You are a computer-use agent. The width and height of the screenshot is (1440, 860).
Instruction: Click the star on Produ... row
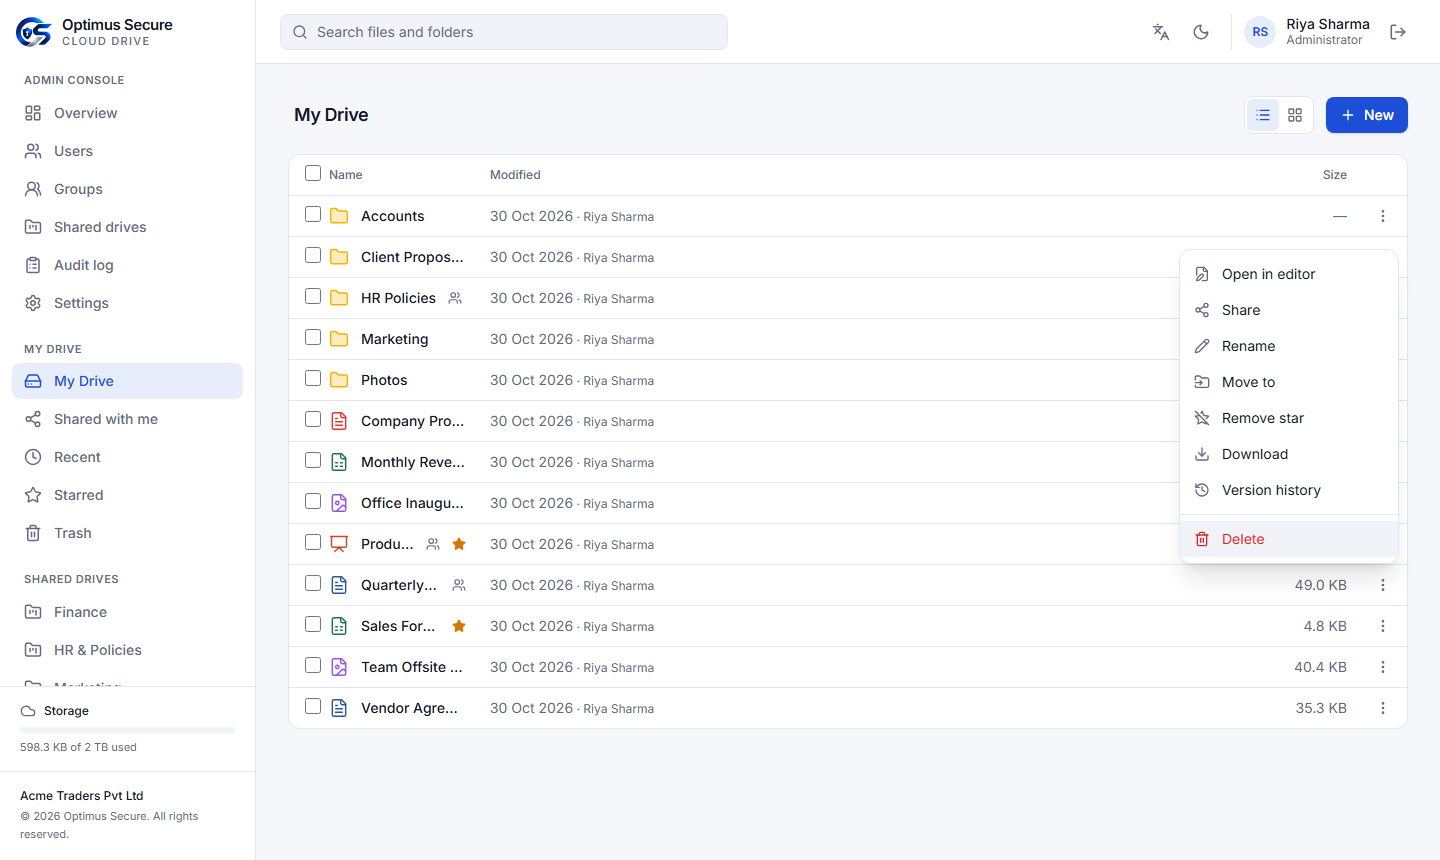pyautogui.click(x=459, y=544)
